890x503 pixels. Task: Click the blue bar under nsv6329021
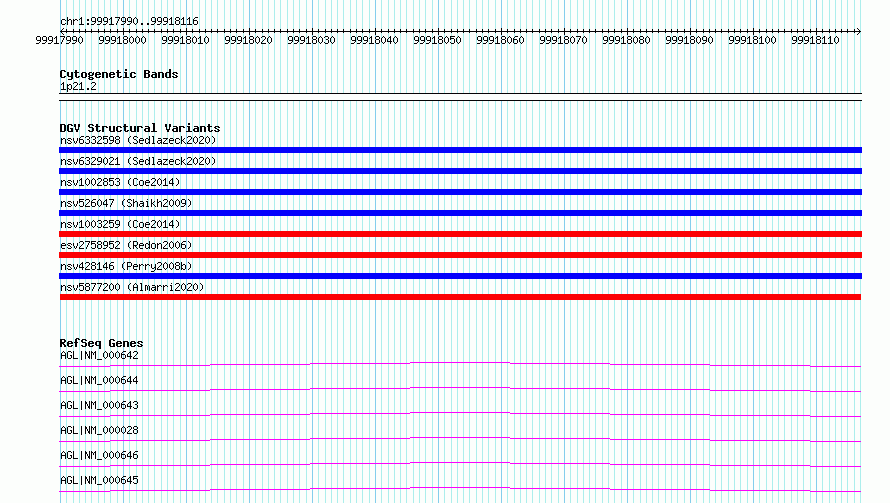point(460,171)
